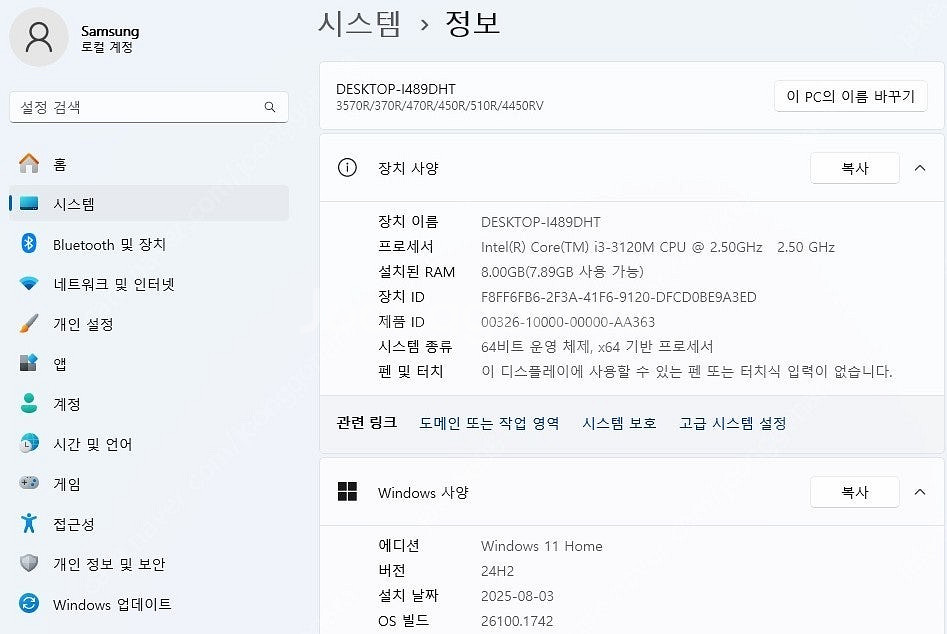Image resolution: width=947 pixels, height=634 pixels.
Task: Click device ID F8FF6FB6-2F3A-41F6-9120-DFCD0BE9A3ED
Action: pos(618,297)
